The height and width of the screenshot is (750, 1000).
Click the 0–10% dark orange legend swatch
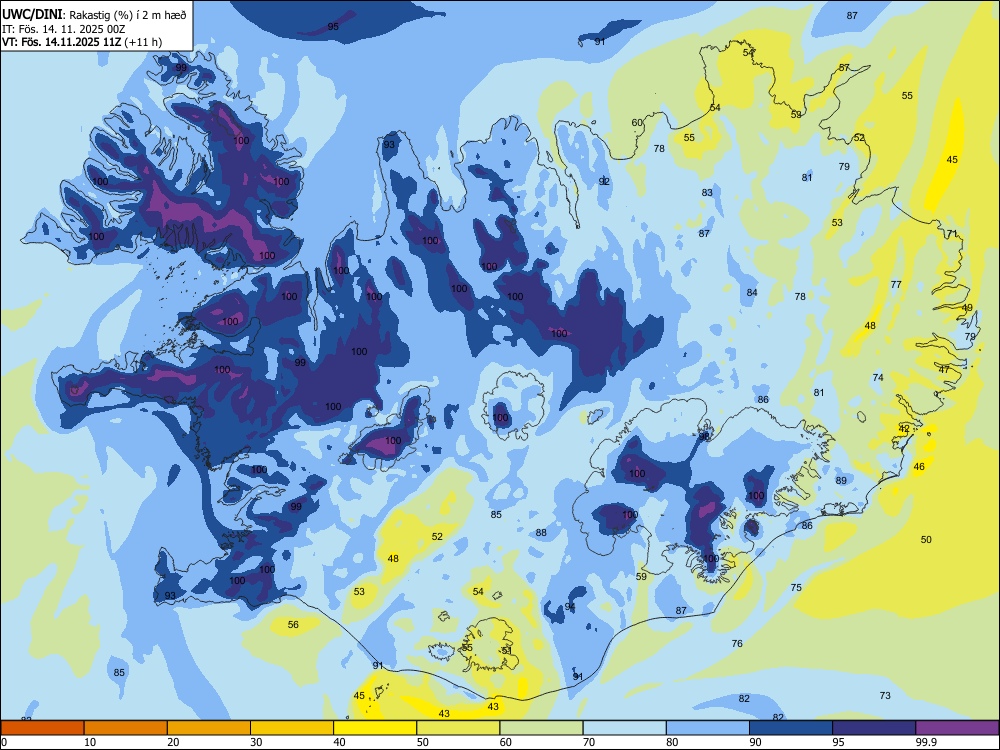42,728
